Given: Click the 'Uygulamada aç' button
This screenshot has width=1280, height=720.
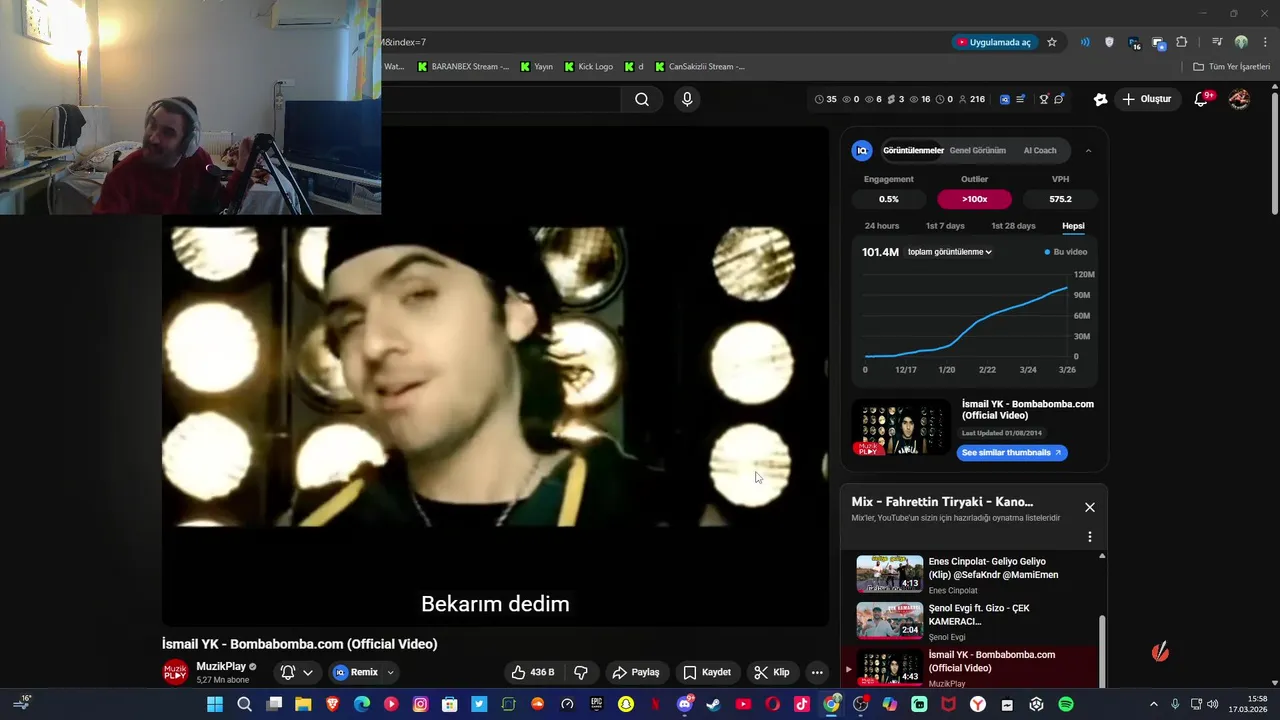Looking at the screenshot, I should click(x=993, y=42).
